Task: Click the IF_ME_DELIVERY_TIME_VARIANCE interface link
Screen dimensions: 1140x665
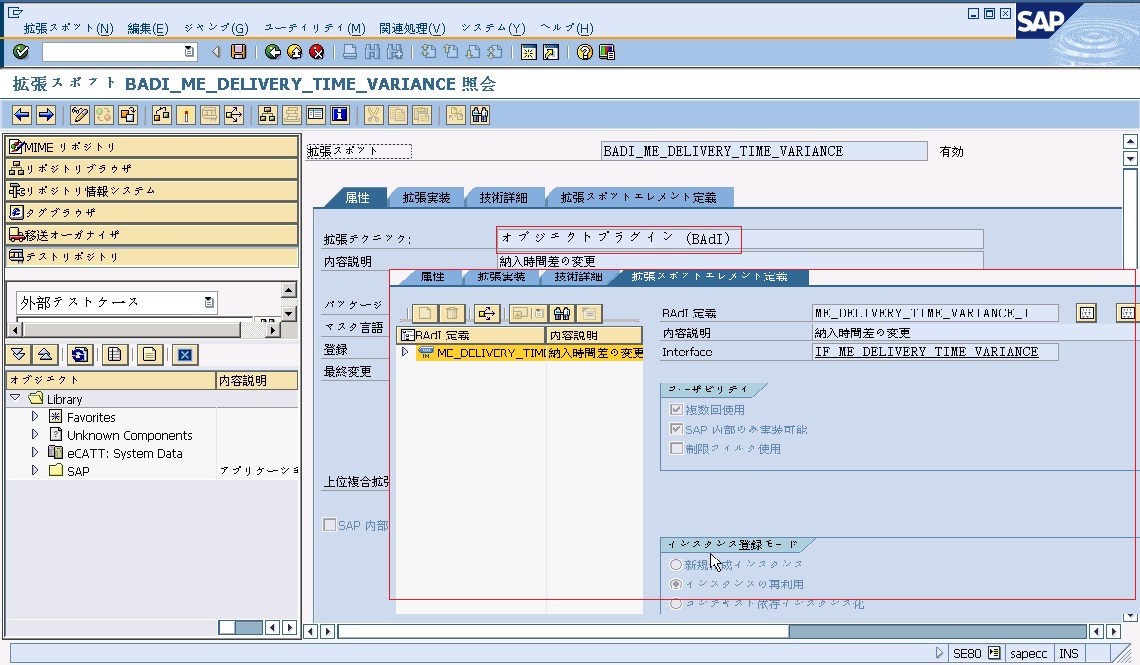Action: click(x=926, y=352)
